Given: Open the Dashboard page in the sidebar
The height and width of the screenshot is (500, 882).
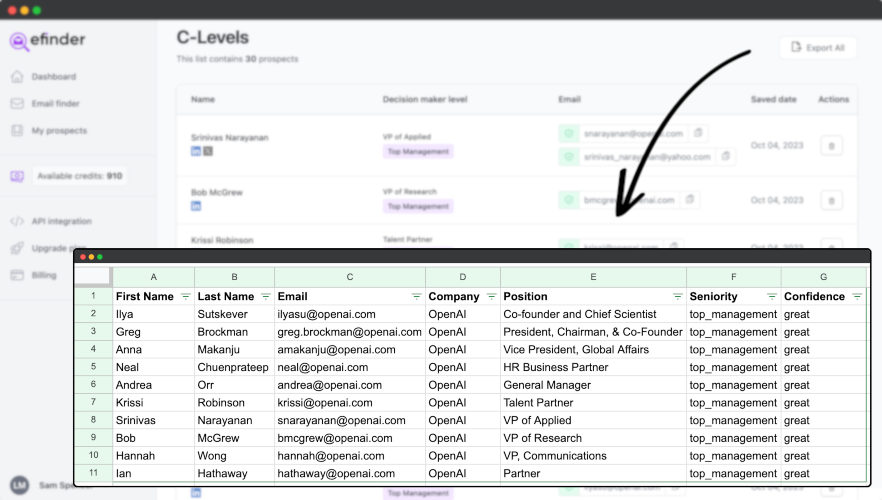Looking at the screenshot, I should point(53,76).
